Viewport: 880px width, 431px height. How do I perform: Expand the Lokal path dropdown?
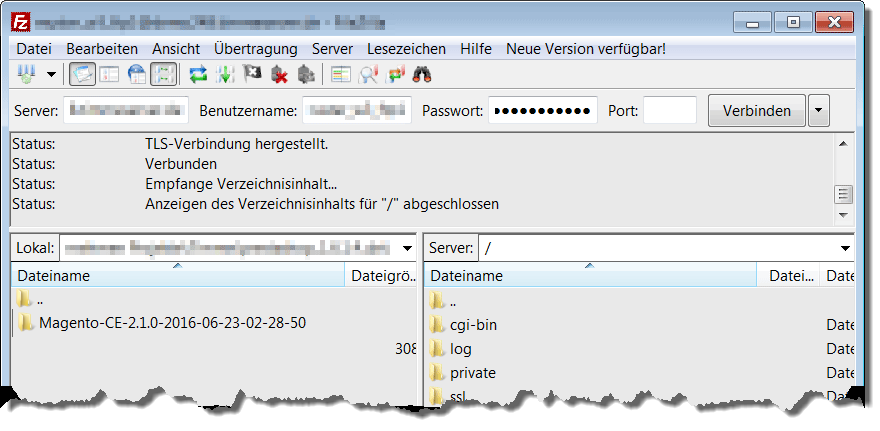[x=406, y=248]
